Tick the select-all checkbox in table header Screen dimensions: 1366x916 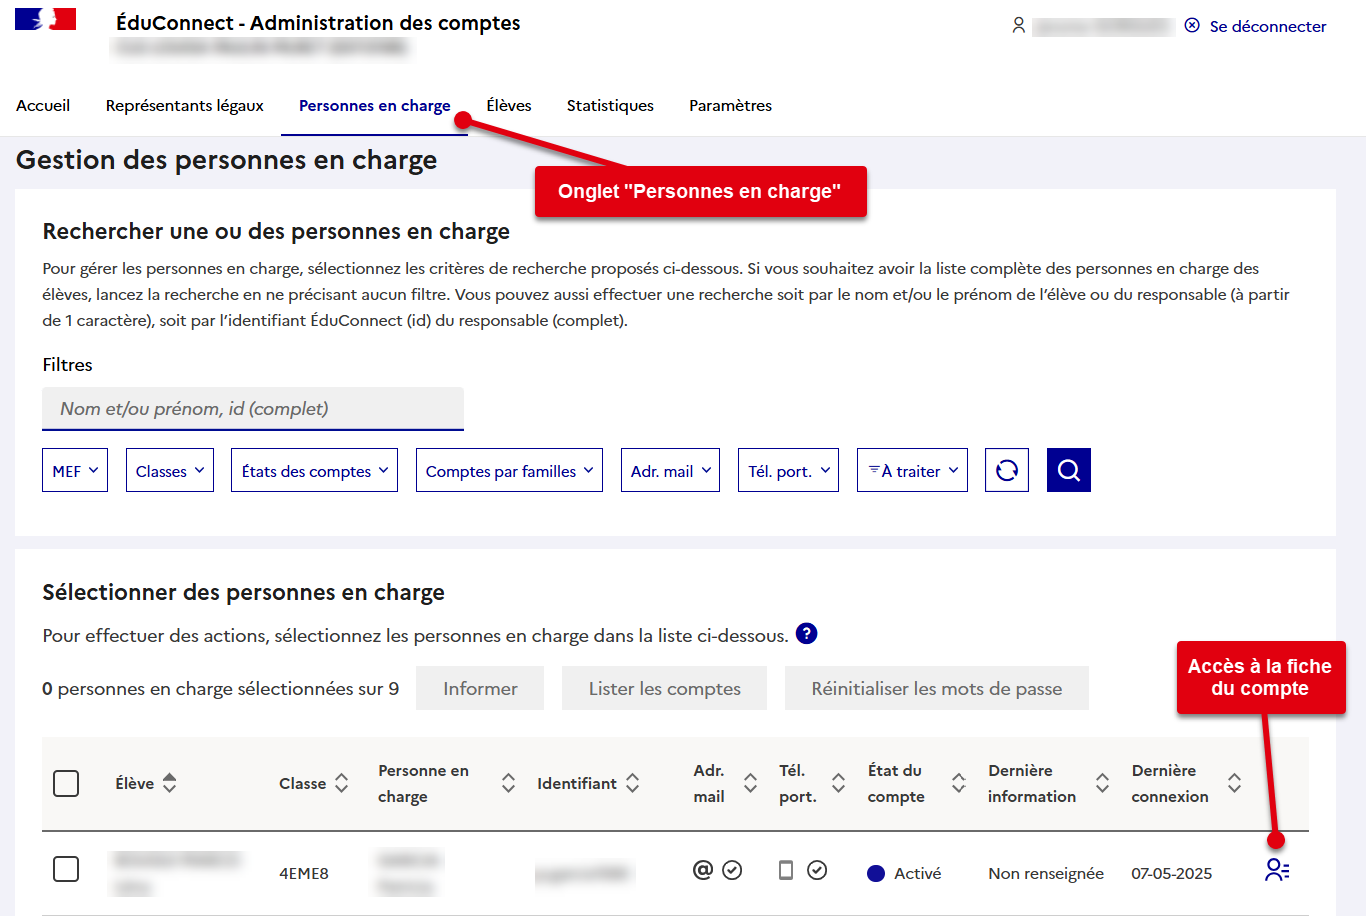point(66,783)
